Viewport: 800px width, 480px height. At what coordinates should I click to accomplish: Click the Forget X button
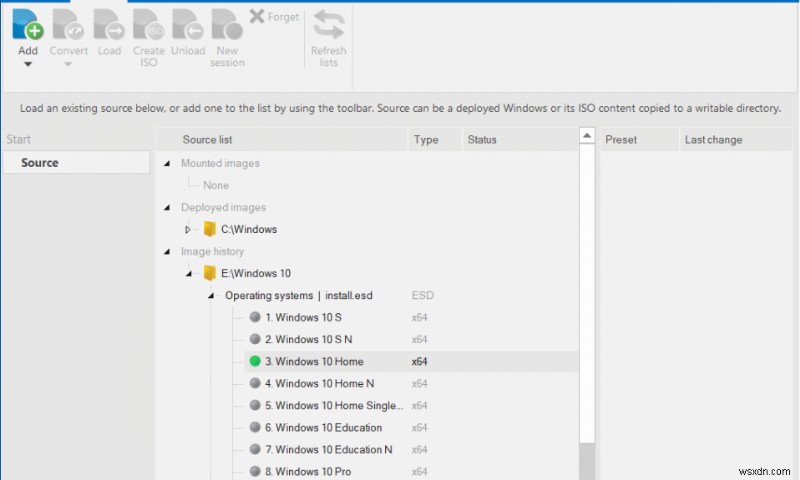pos(257,16)
